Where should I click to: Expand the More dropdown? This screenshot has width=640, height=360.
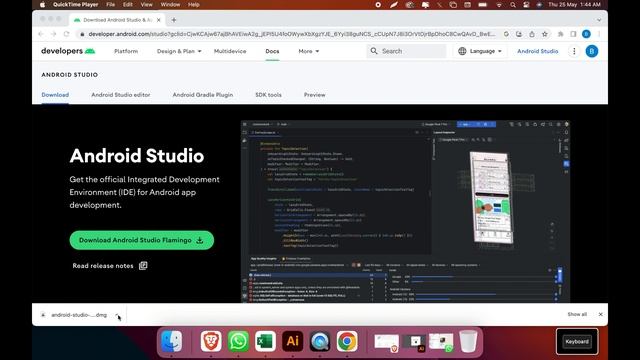pyautogui.click(x=309, y=51)
